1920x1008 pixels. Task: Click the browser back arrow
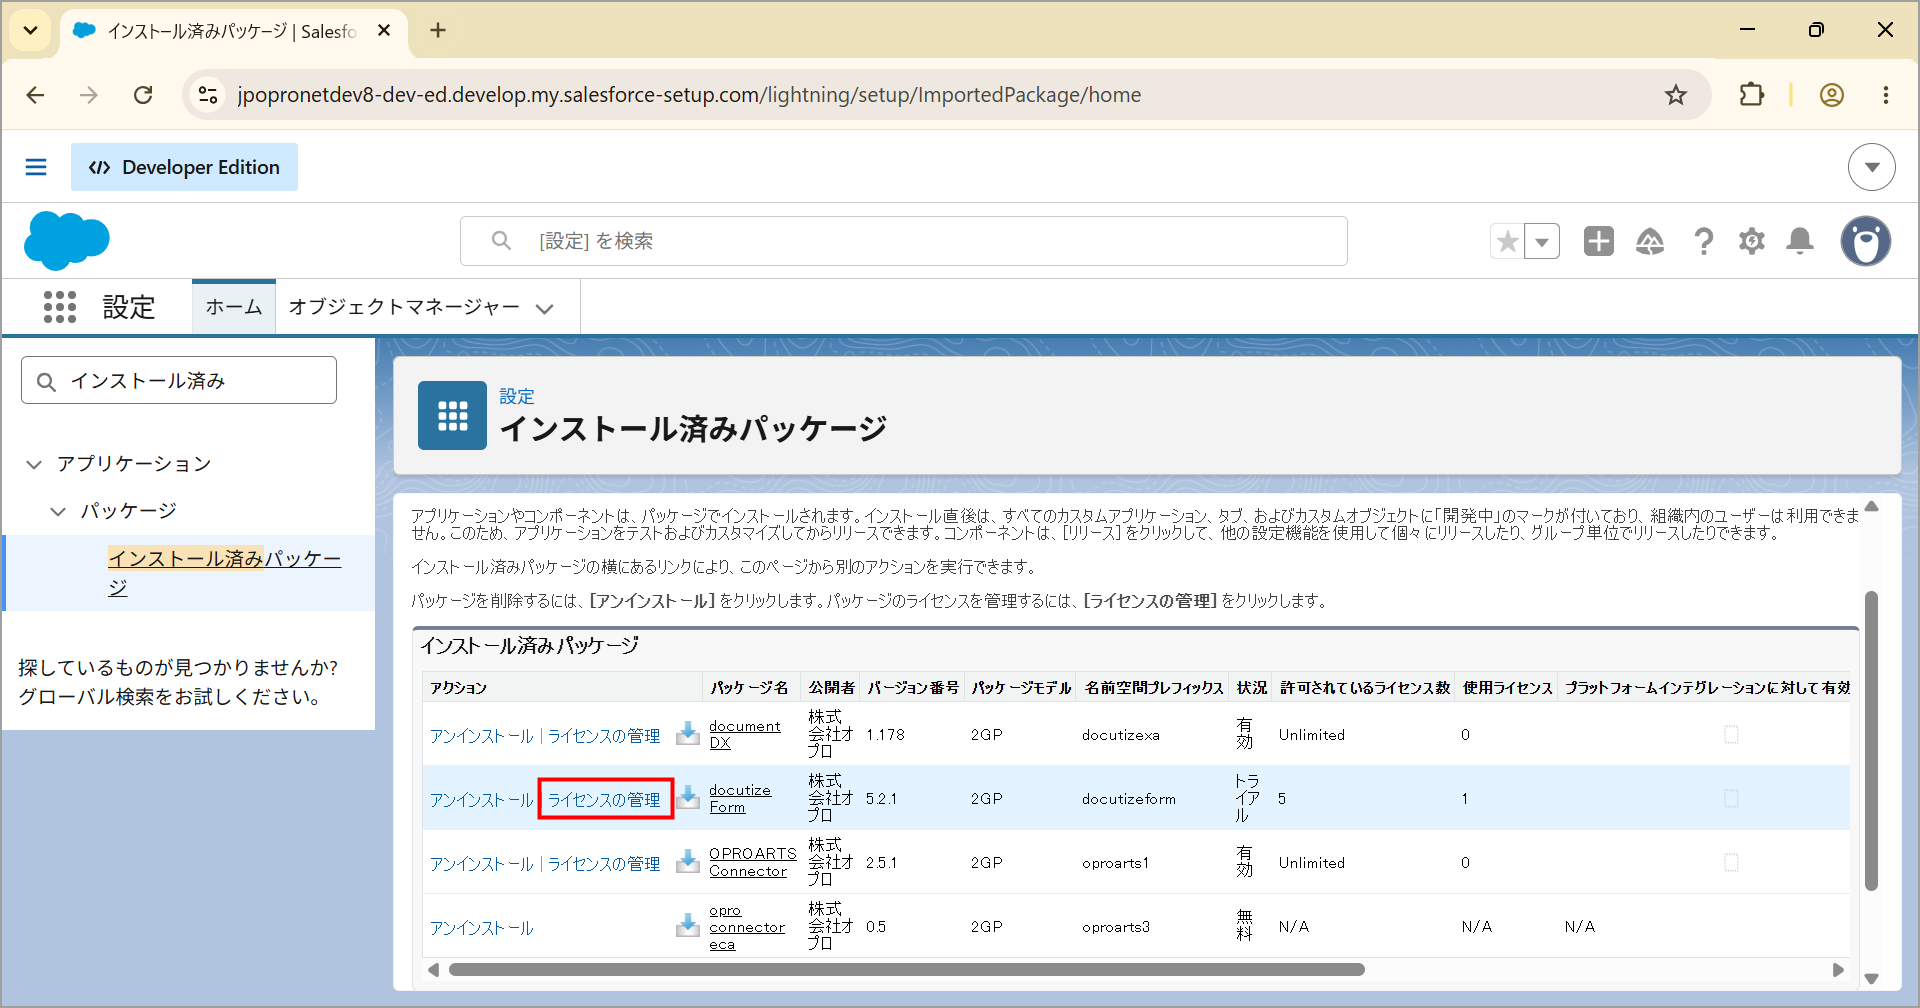(36, 95)
